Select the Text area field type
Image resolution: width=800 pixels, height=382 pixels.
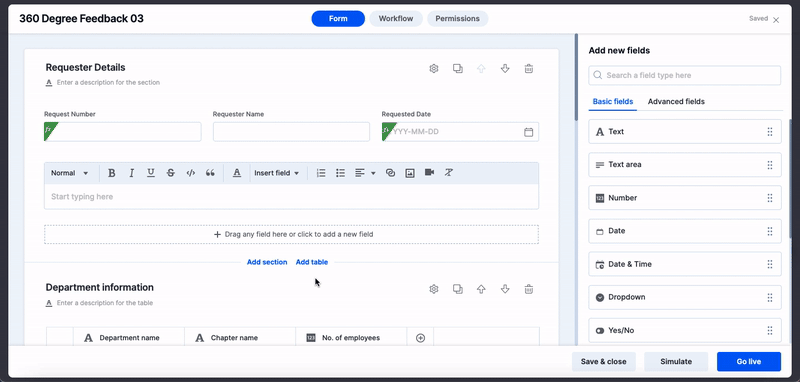click(685, 165)
